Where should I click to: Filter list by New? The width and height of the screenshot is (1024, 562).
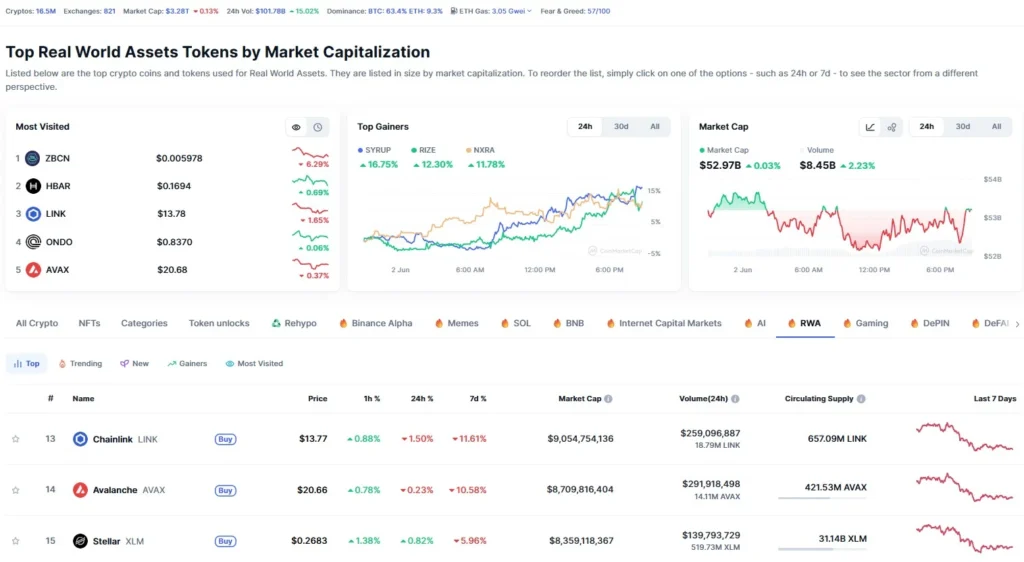(135, 364)
